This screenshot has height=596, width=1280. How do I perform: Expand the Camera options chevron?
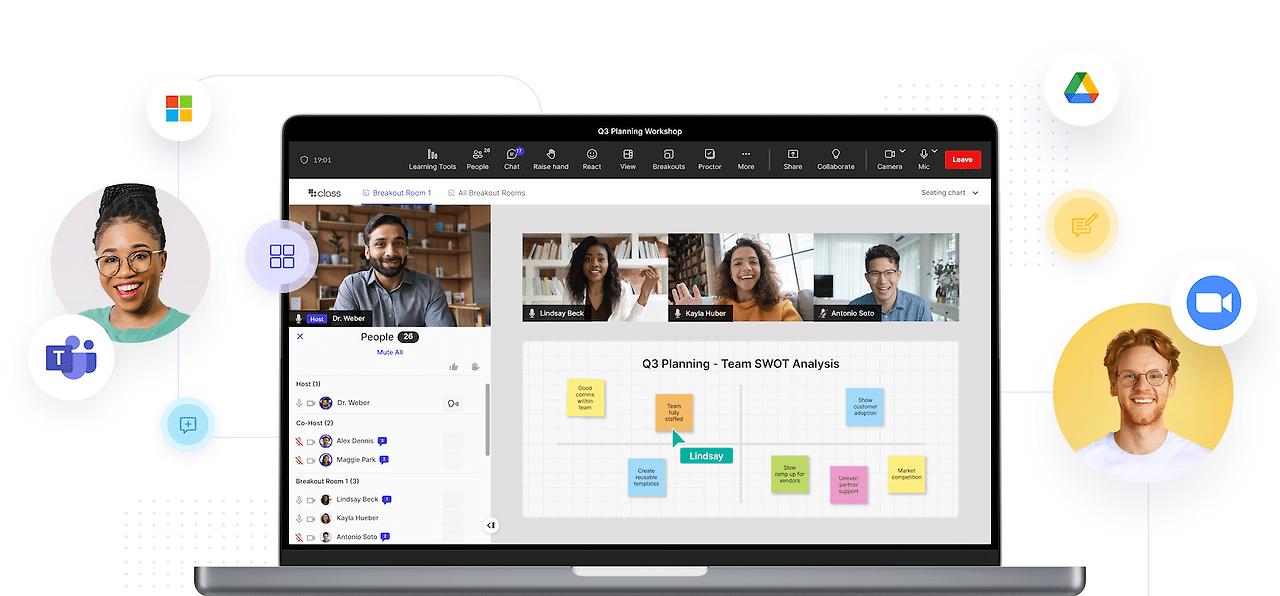(x=902, y=152)
